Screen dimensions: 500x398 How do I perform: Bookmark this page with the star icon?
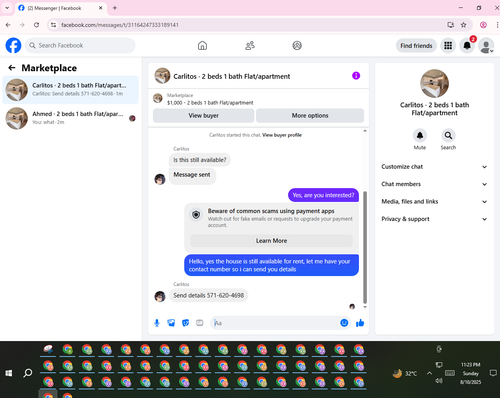(463, 25)
